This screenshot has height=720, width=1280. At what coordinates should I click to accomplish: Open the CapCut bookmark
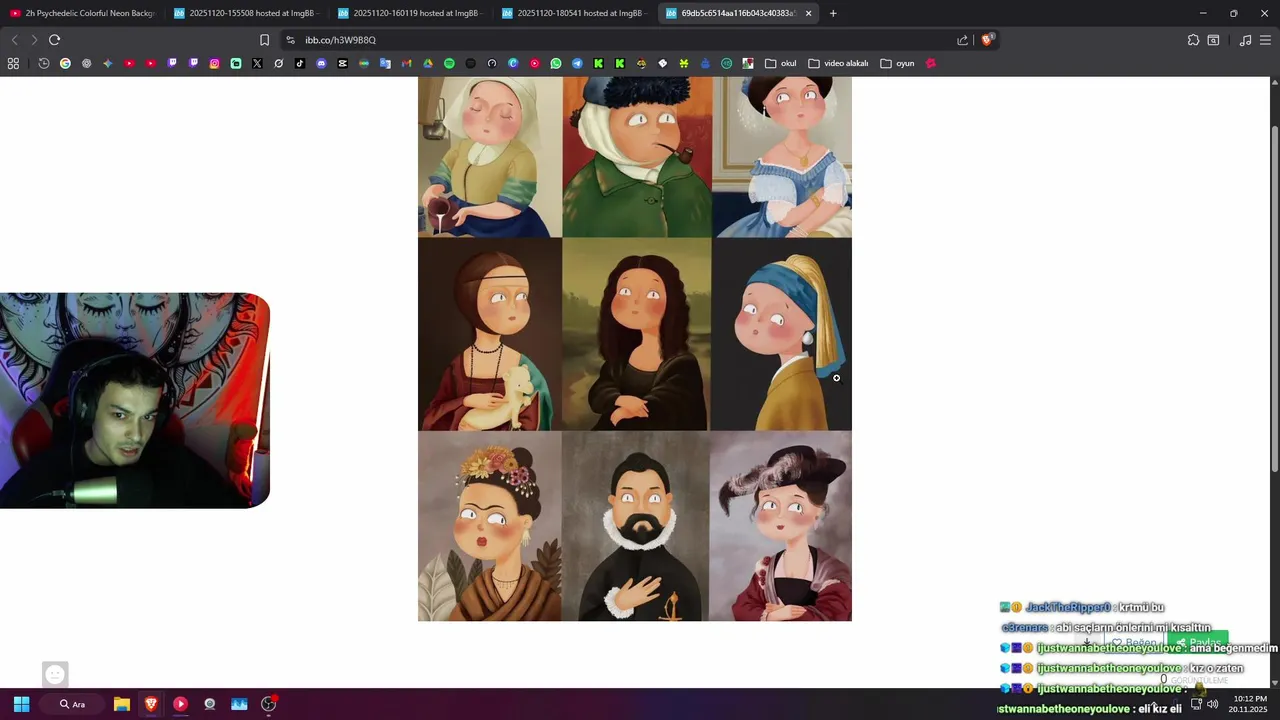(x=342, y=63)
